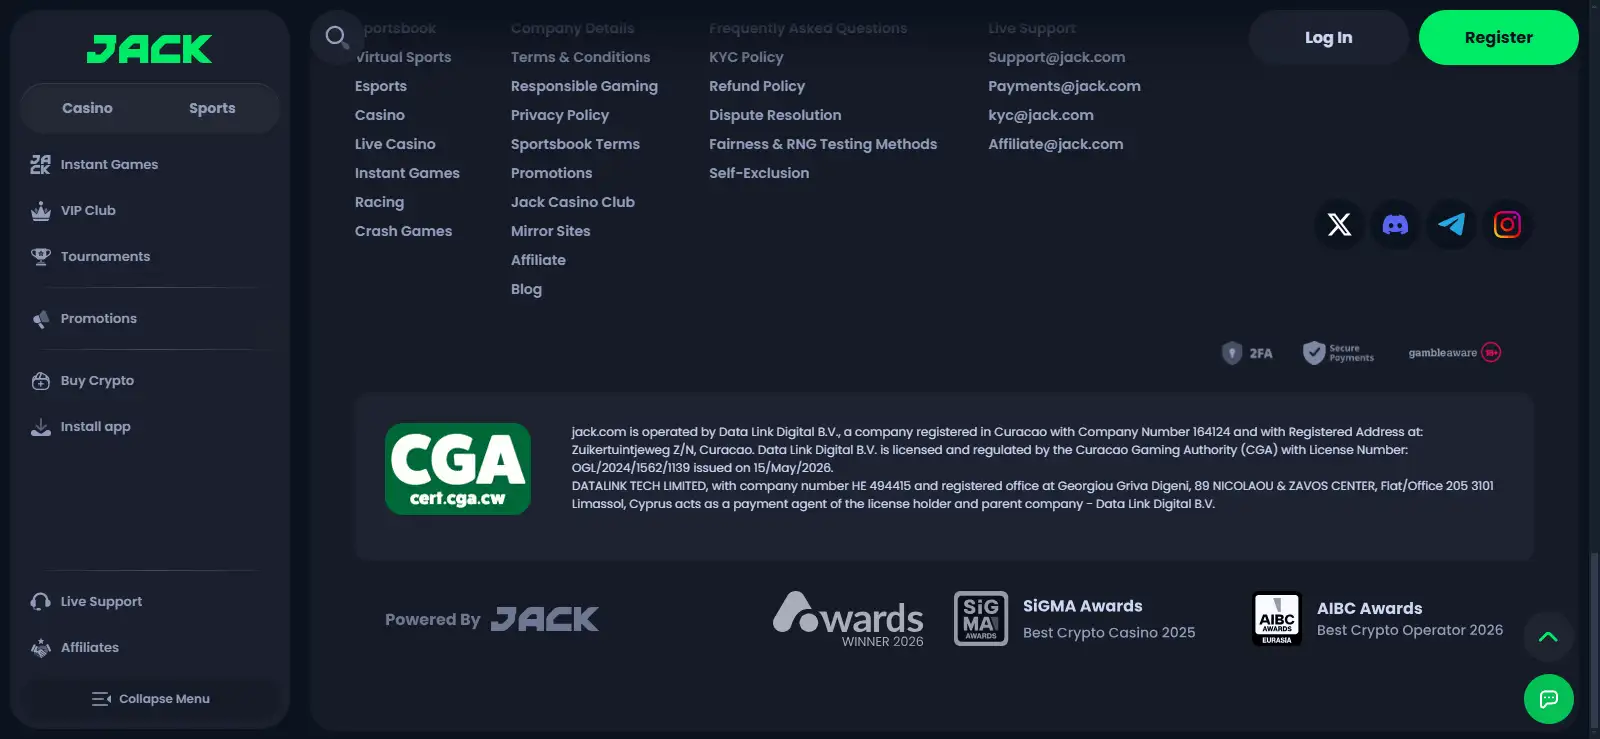The width and height of the screenshot is (1600, 739).
Task: Open the Responsible Gaming link
Action: point(584,86)
